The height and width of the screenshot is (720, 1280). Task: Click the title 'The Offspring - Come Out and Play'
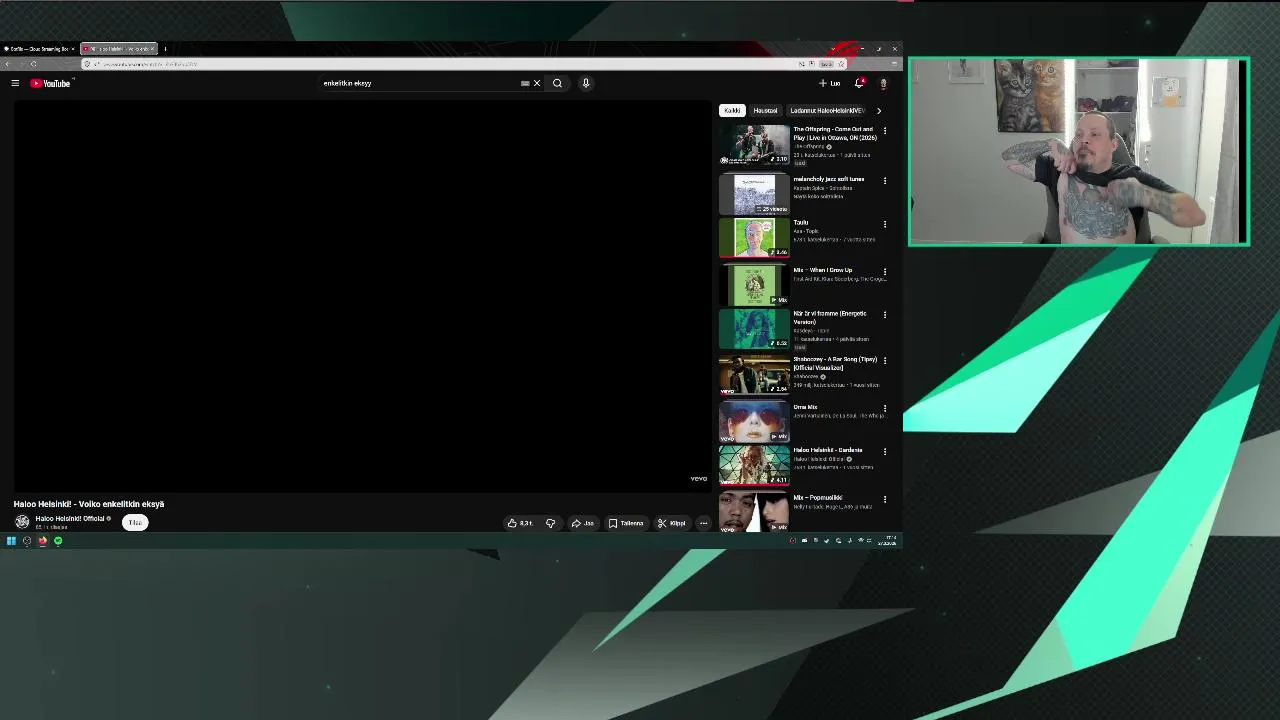pos(834,133)
